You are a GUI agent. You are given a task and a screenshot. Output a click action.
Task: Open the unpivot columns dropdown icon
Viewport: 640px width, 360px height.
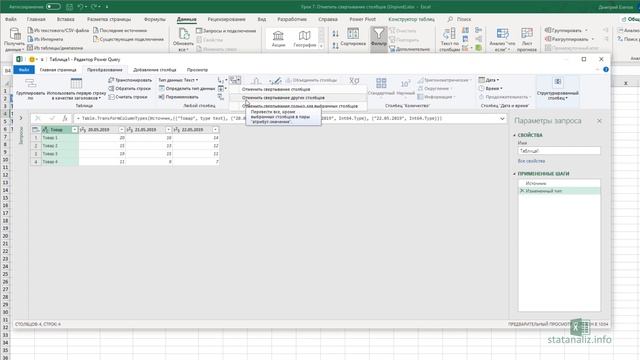235,80
